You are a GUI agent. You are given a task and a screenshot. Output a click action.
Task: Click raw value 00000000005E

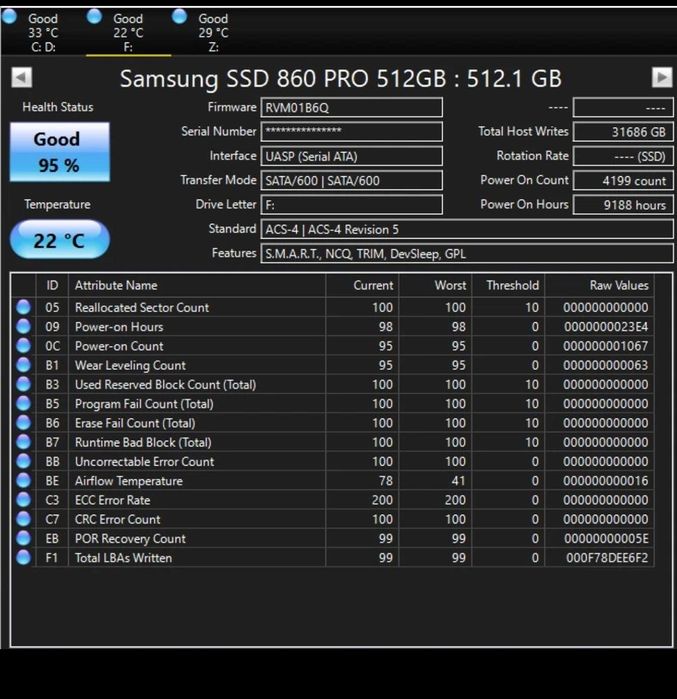[606, 539]
